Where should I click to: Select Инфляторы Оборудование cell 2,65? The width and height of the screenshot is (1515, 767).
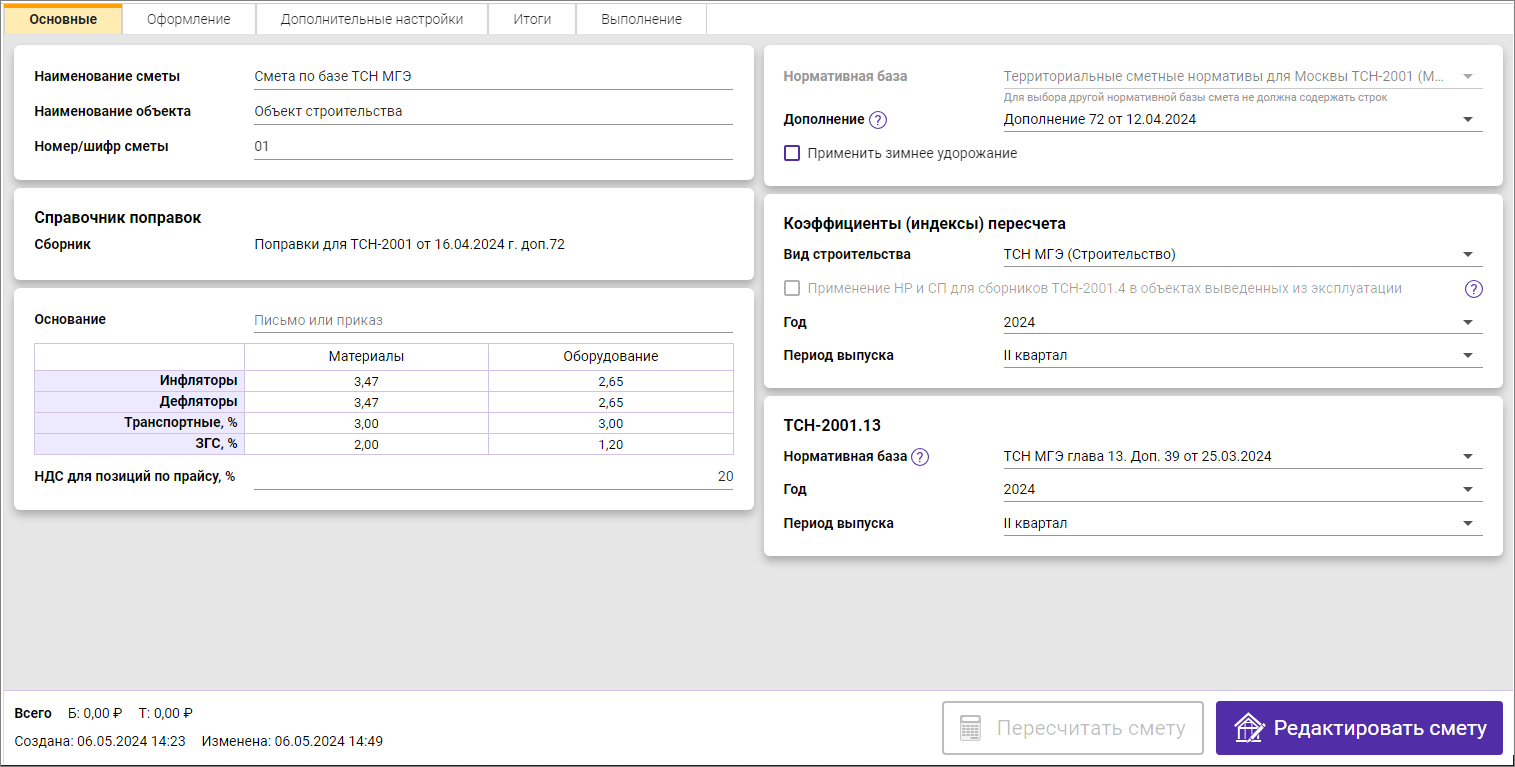tap(611, 381)
